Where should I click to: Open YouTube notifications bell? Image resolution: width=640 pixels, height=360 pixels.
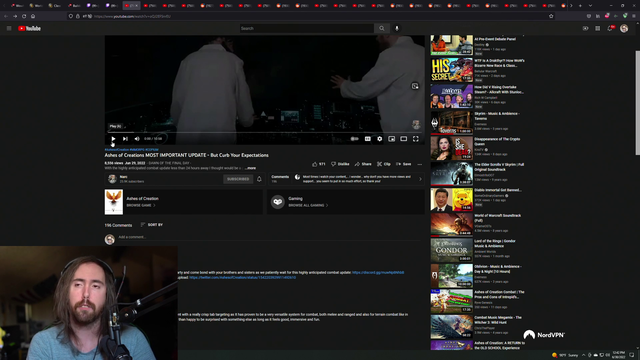[610, 28]
